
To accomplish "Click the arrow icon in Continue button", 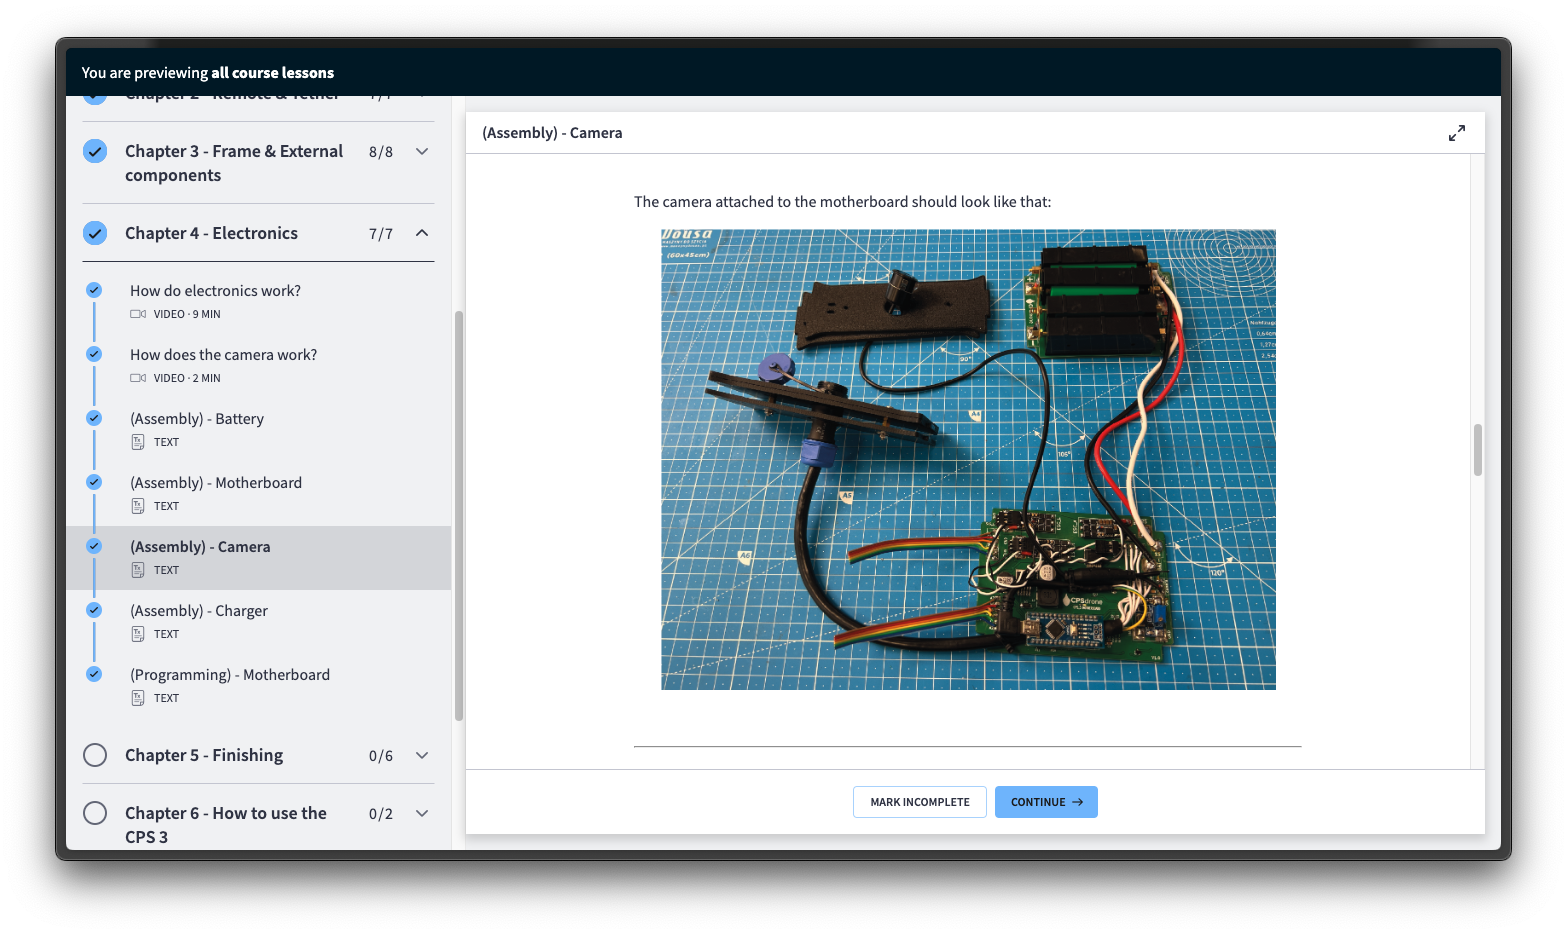I will coord(1077,802).
